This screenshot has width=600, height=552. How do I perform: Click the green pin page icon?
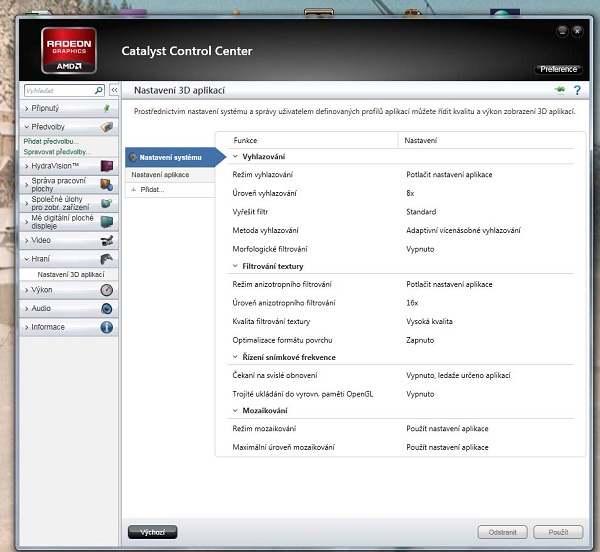coord(561,90)
